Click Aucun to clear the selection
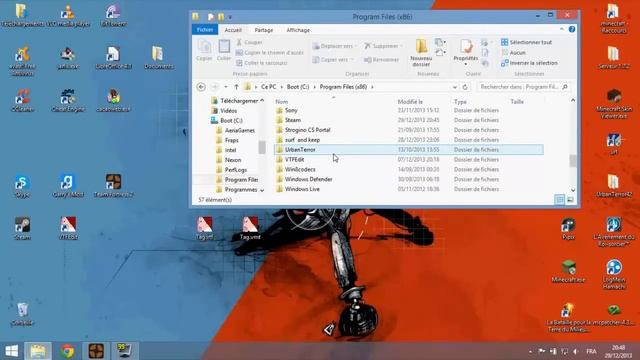Image resolution: width=640 pixels, height=360 pixels. [x=513, y=53]
